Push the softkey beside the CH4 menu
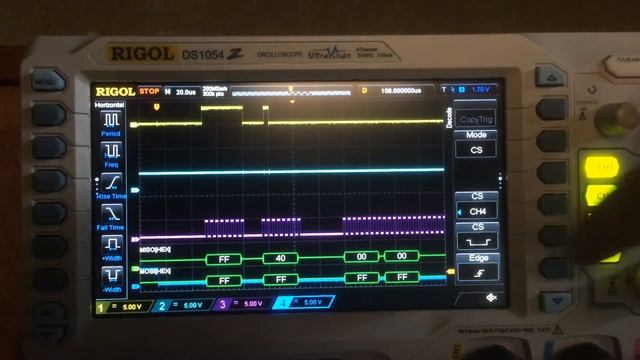Image resolution: width=640 pixels, height=360 pixels. 553,204
